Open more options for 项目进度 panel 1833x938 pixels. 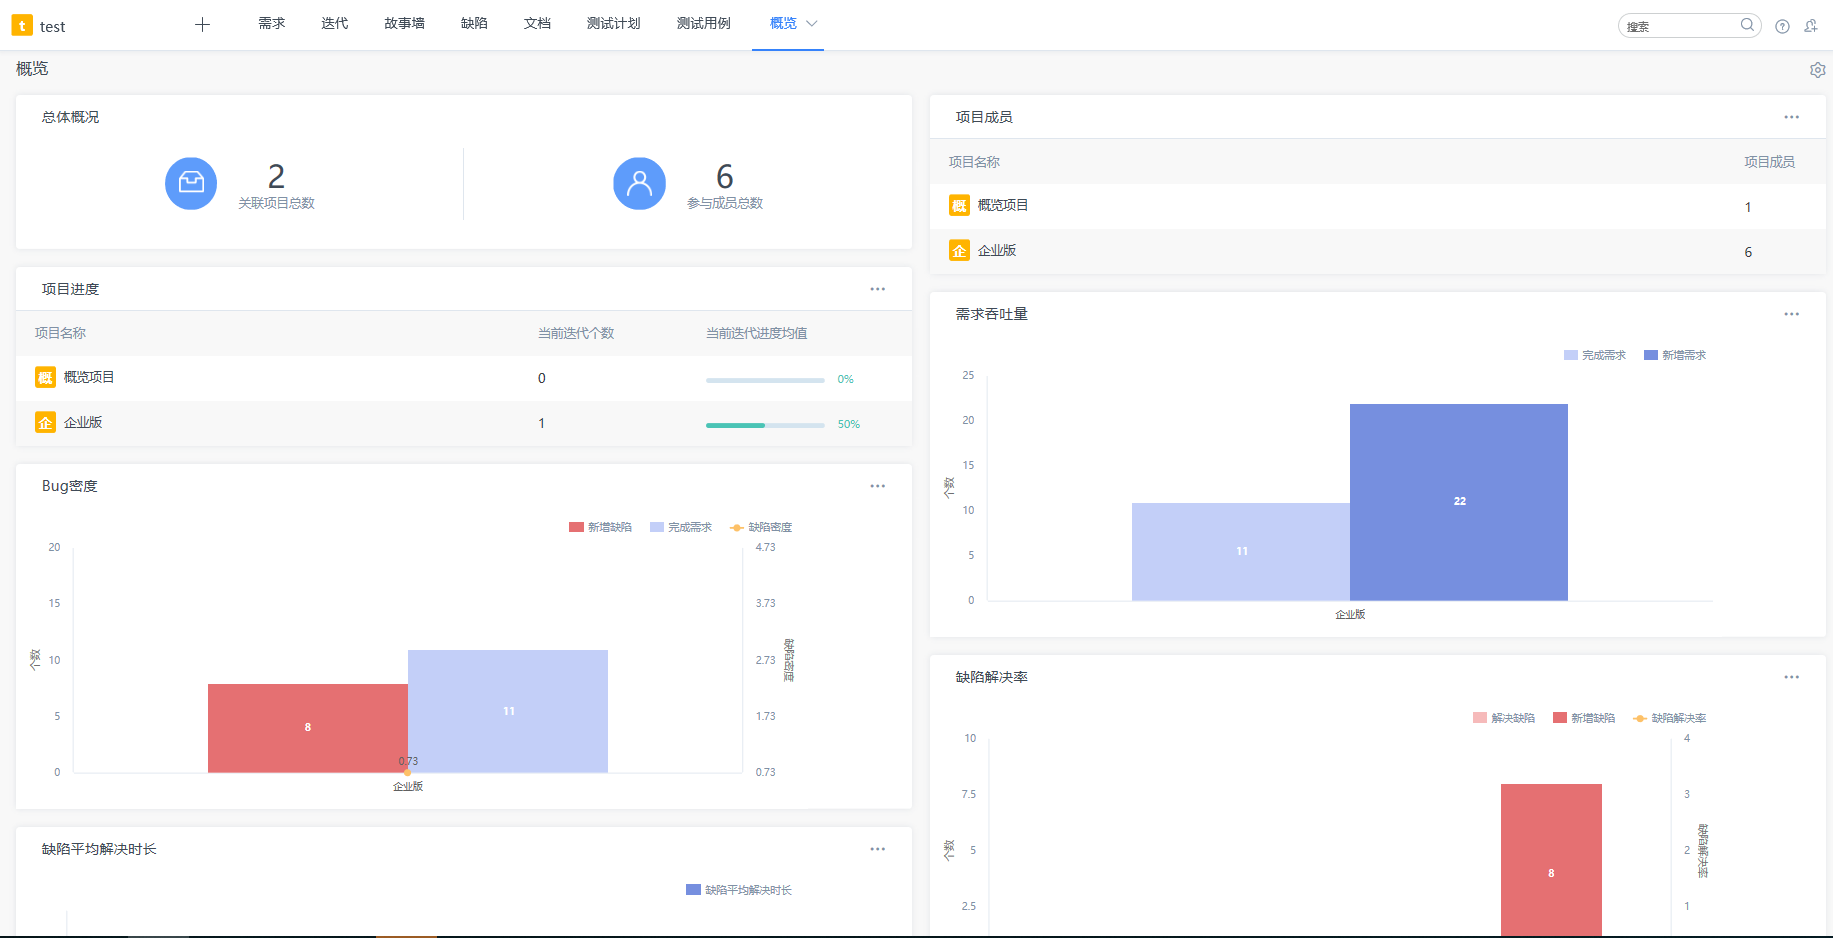click(878, 289)
